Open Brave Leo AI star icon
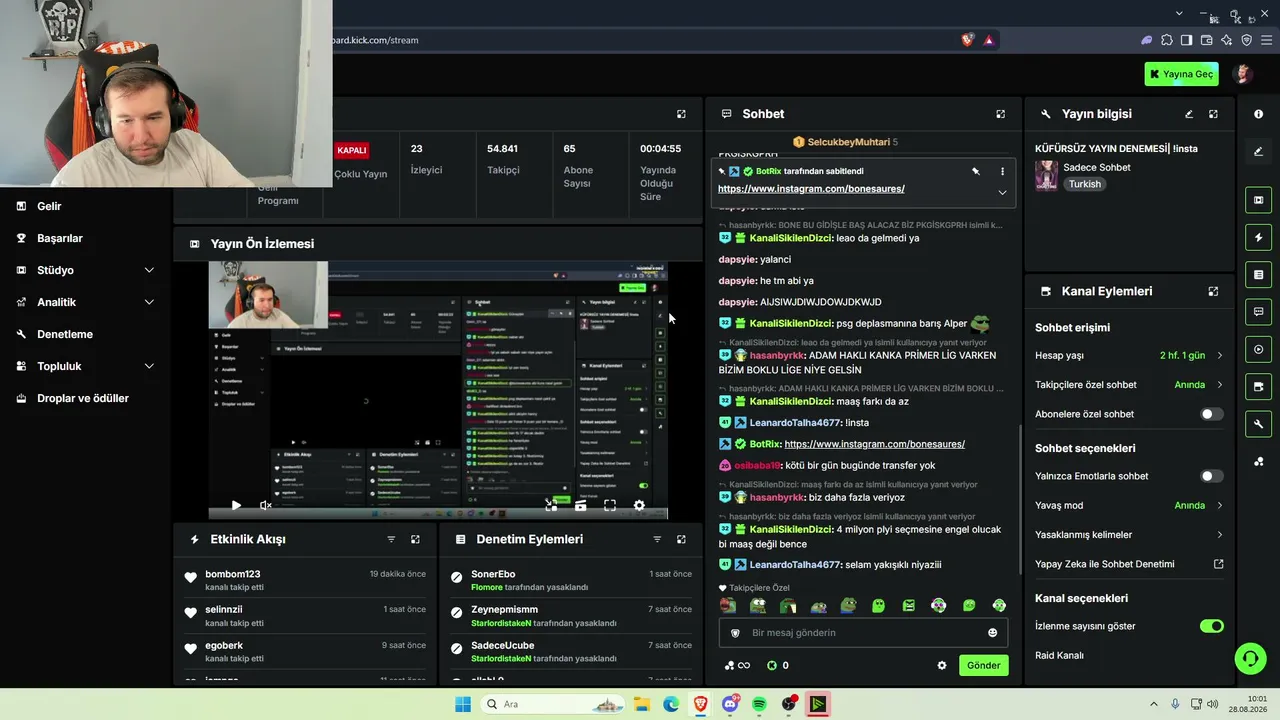The height and width of the screenshot is (720, 1280). [x=1227, y=40]
